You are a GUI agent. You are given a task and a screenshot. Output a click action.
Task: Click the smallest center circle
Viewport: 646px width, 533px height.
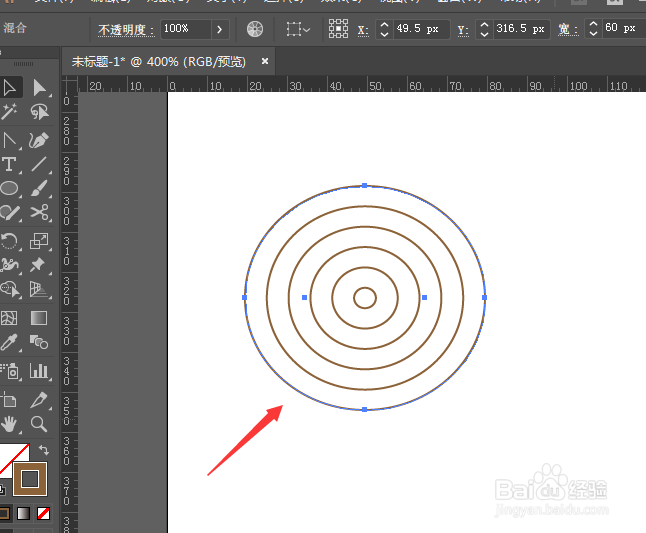[365, 297]
